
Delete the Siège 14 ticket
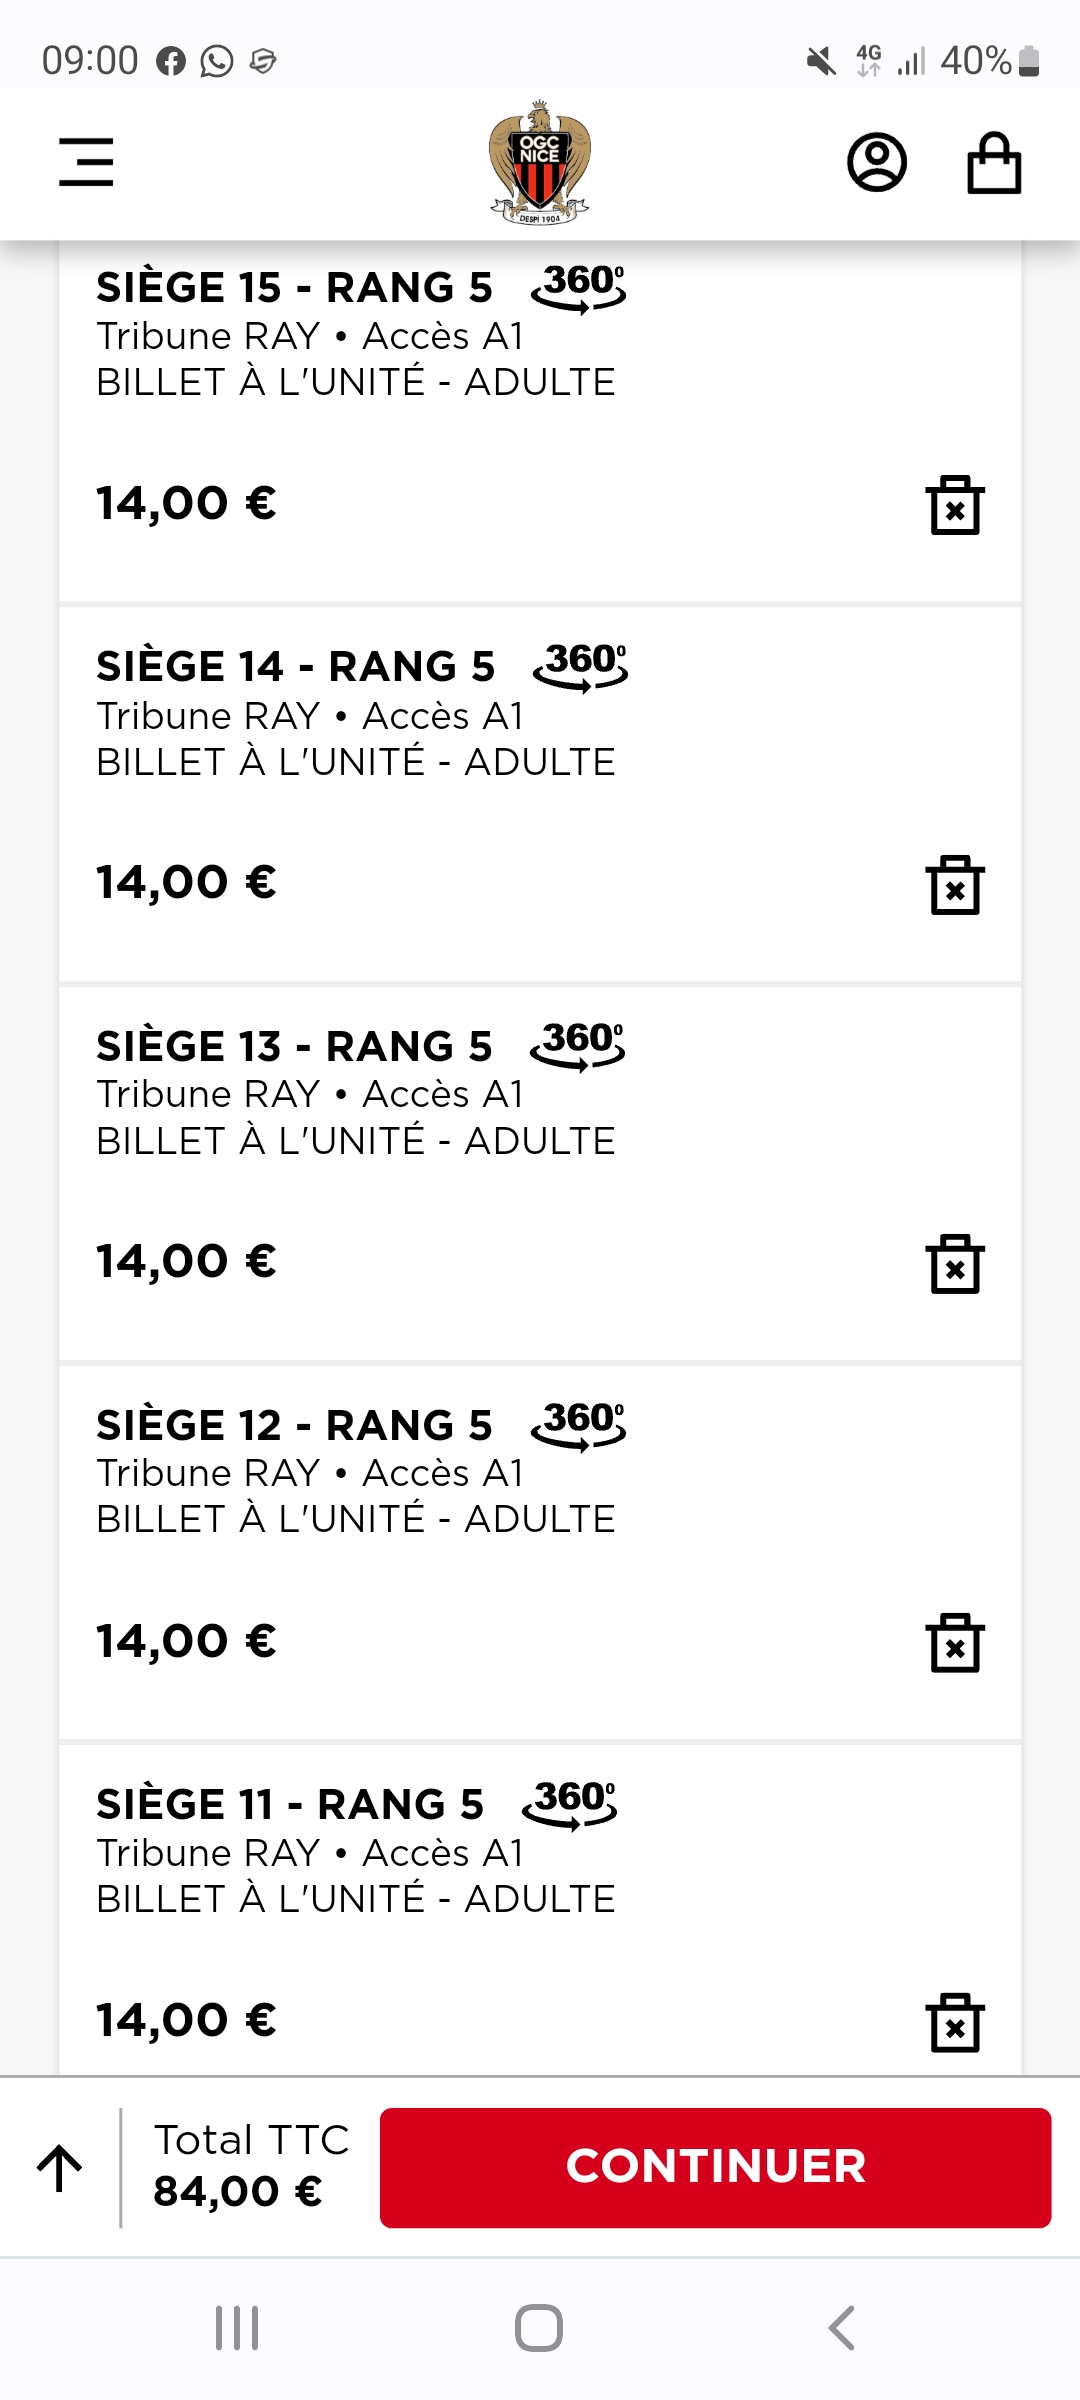[x=955, y=885]
